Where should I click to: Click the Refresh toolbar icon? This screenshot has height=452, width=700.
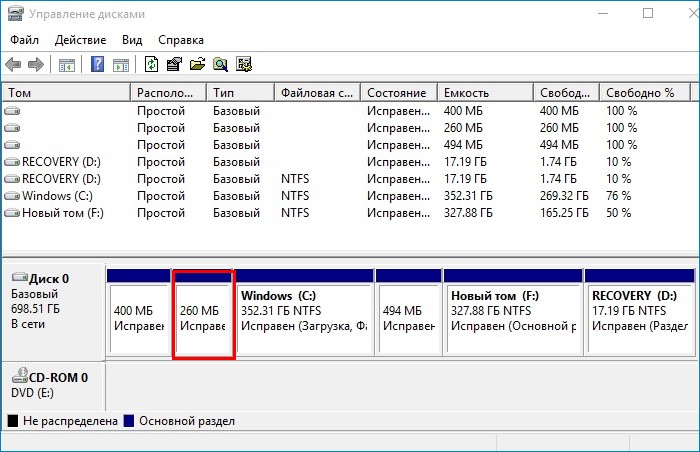tap(151, 65)
